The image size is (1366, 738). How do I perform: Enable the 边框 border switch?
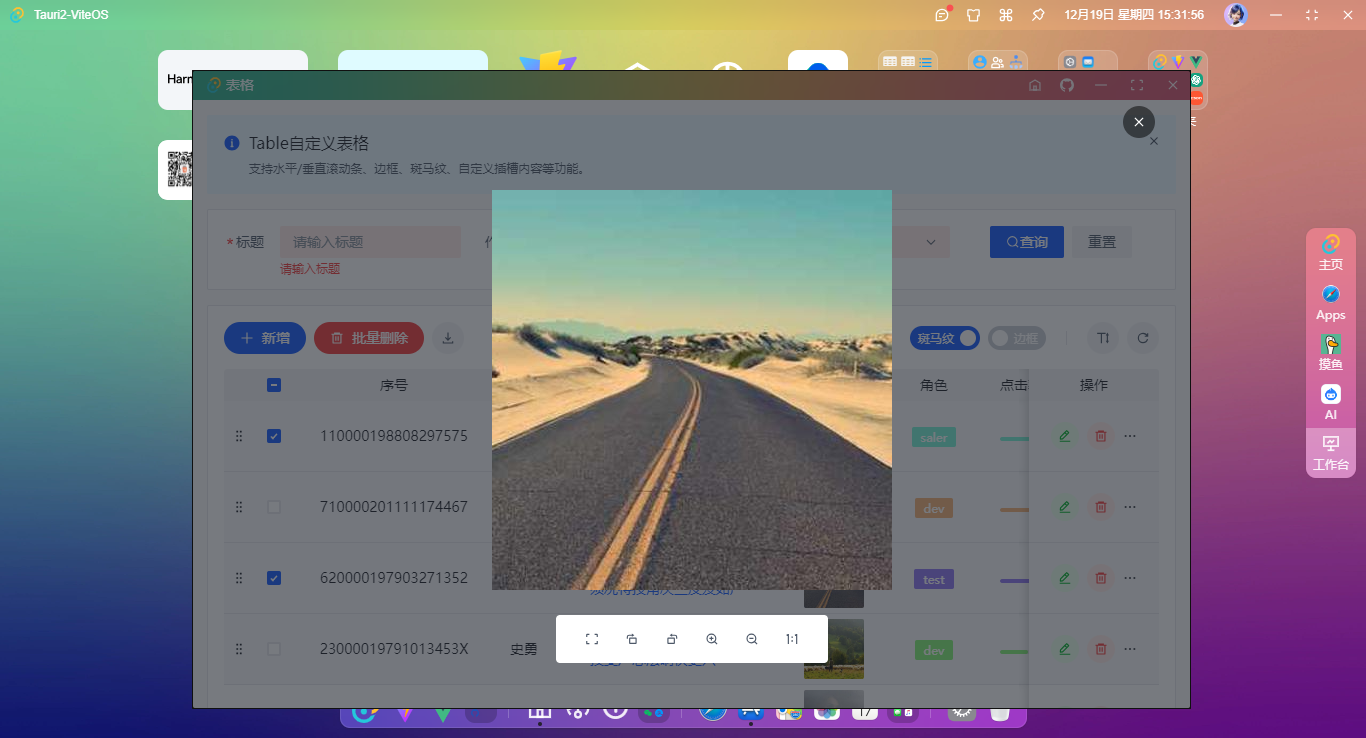point(1016,338)
